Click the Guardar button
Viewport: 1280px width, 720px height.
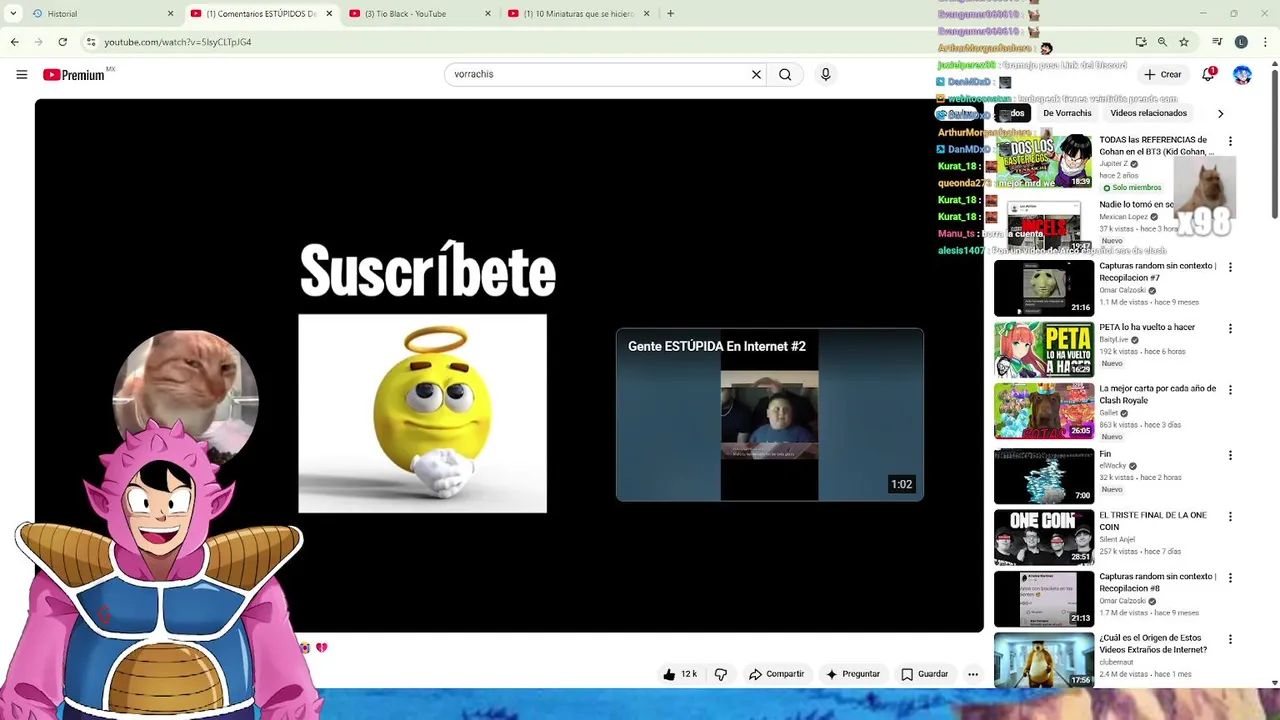coord(924,674)
